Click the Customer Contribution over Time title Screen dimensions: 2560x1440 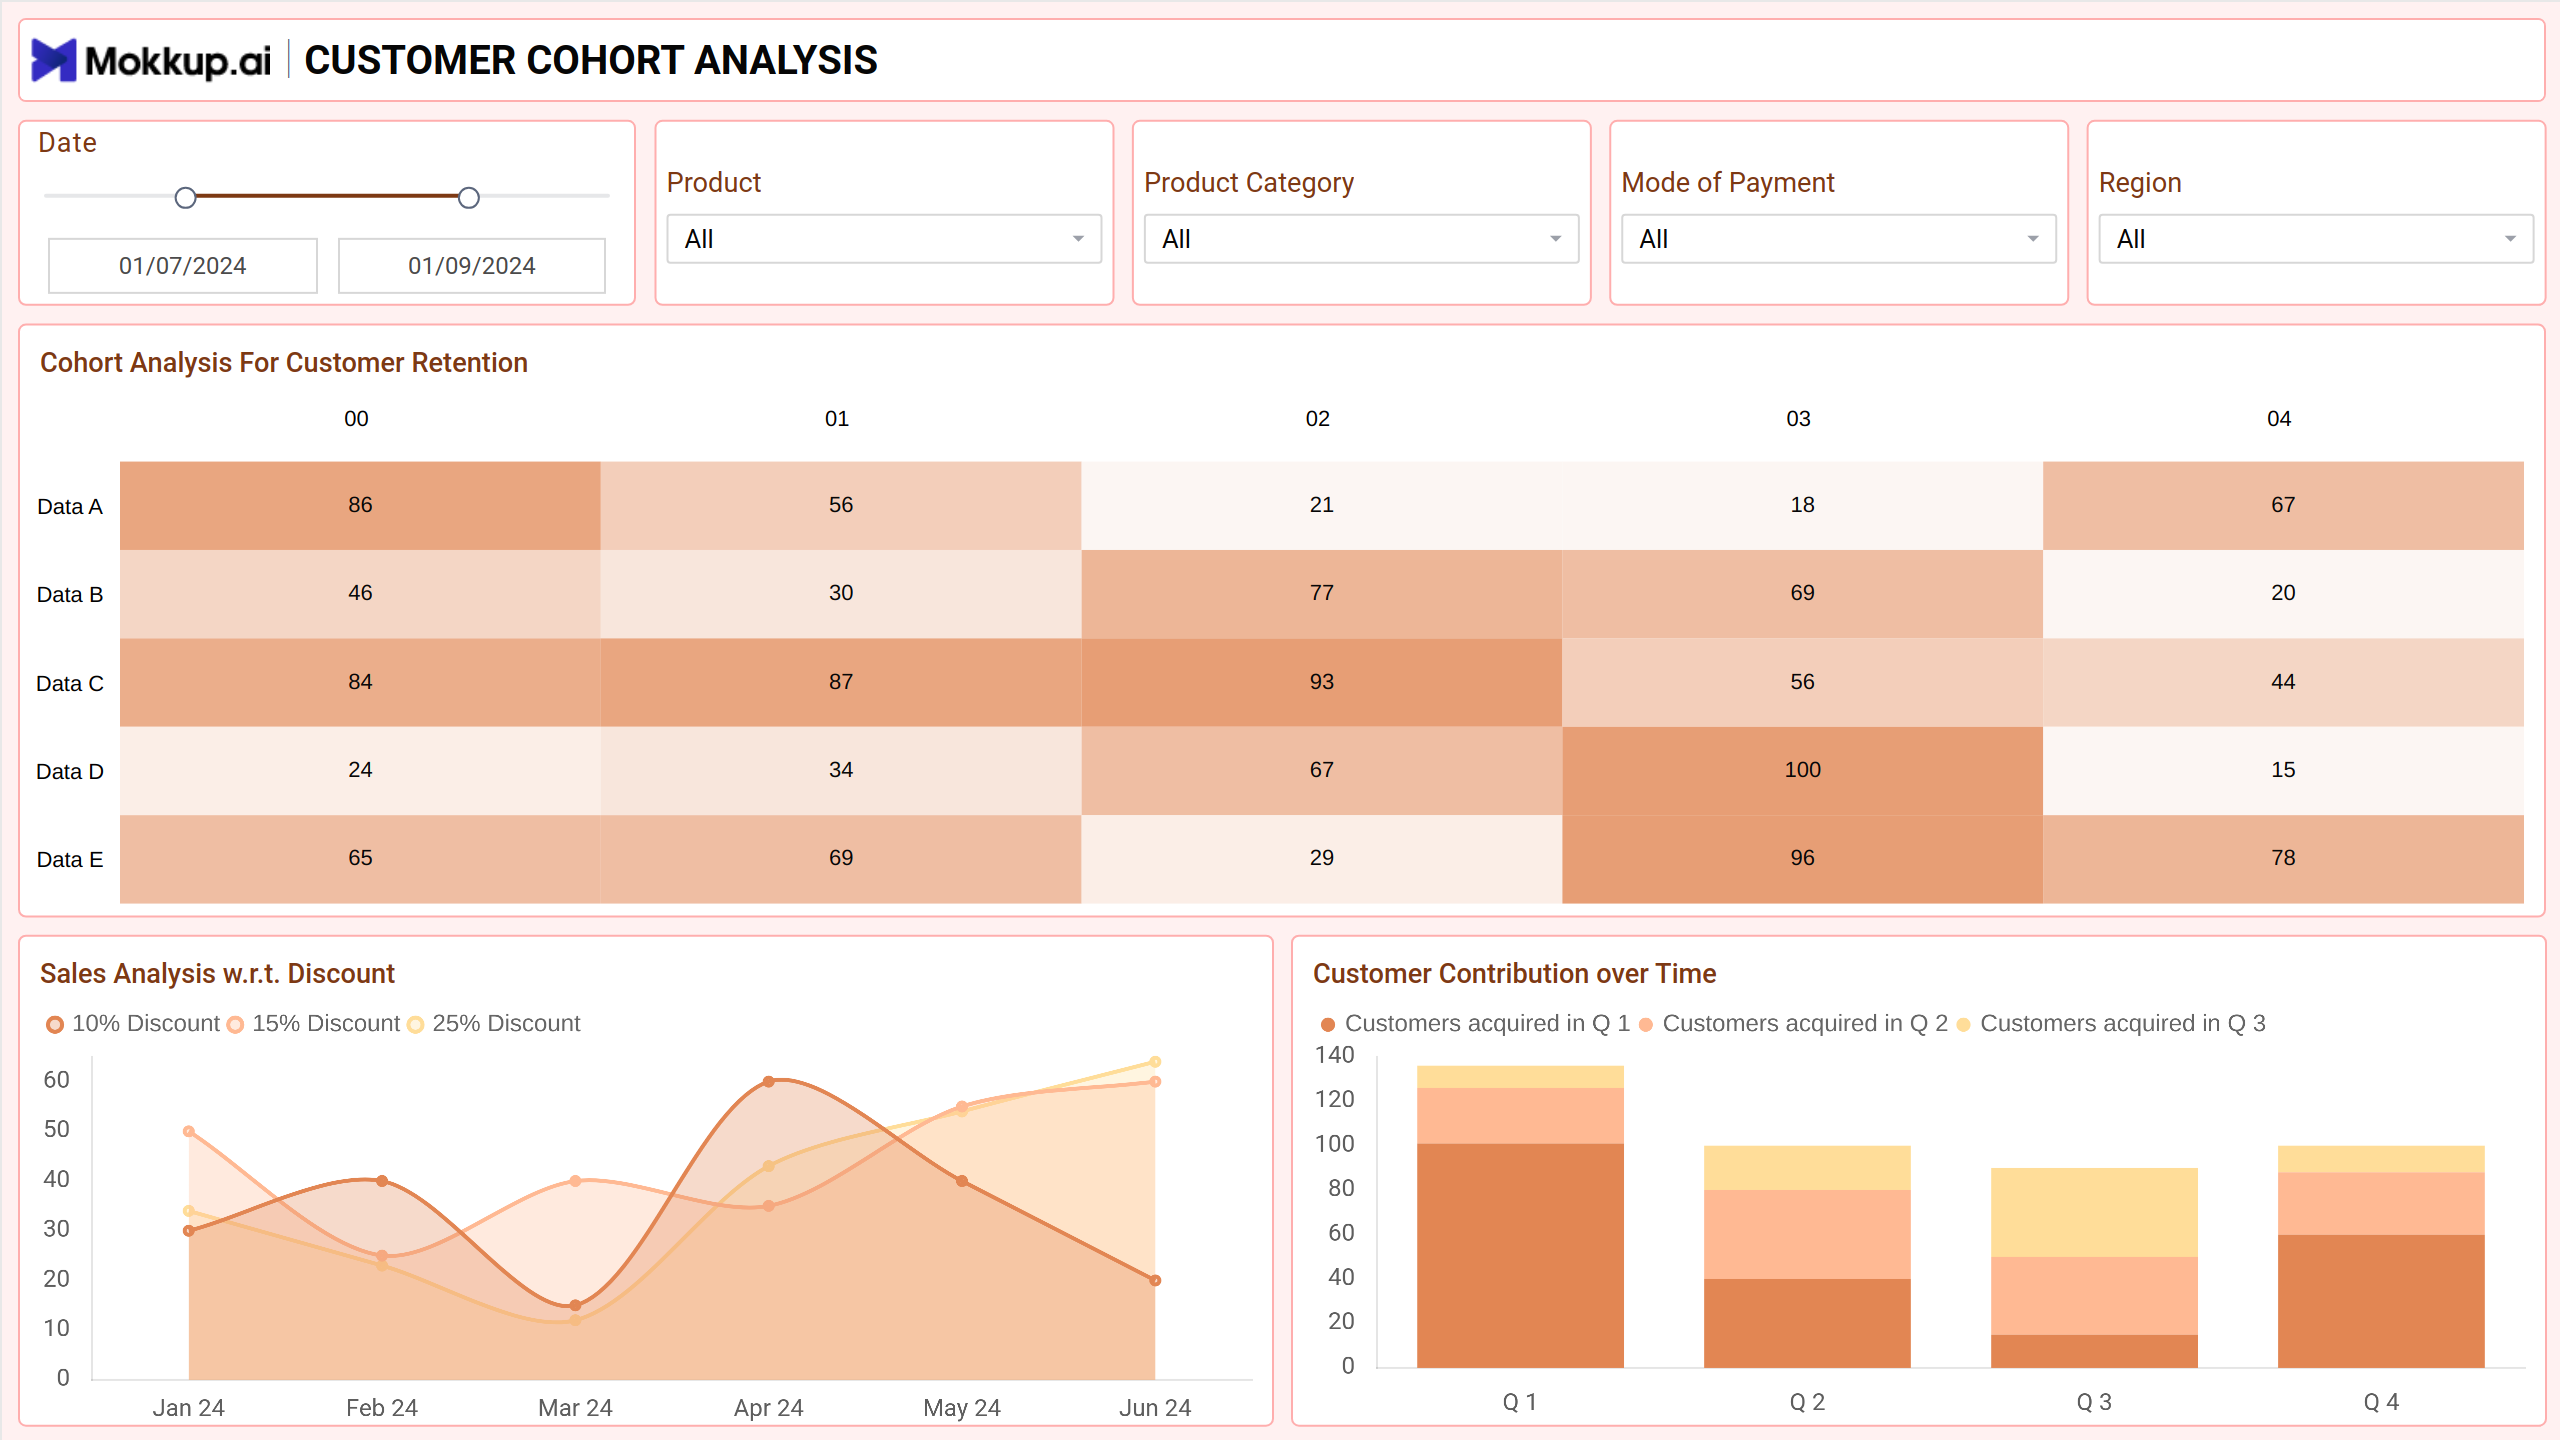coord(1514,974)
